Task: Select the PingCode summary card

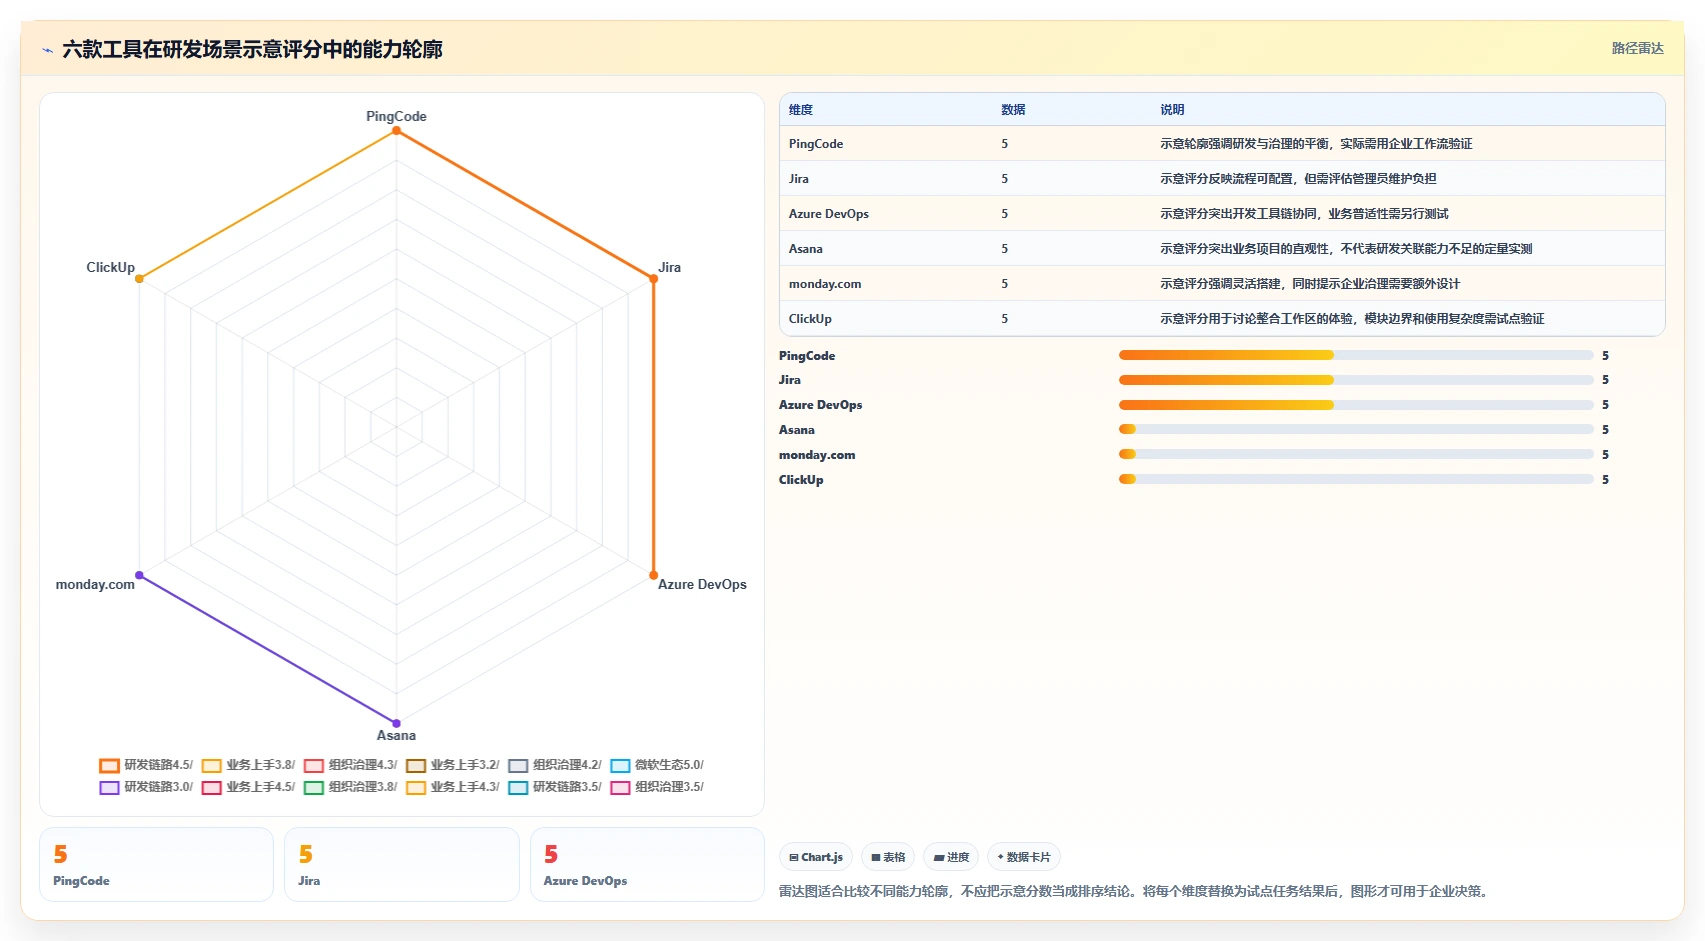Action: click(156, 864)
